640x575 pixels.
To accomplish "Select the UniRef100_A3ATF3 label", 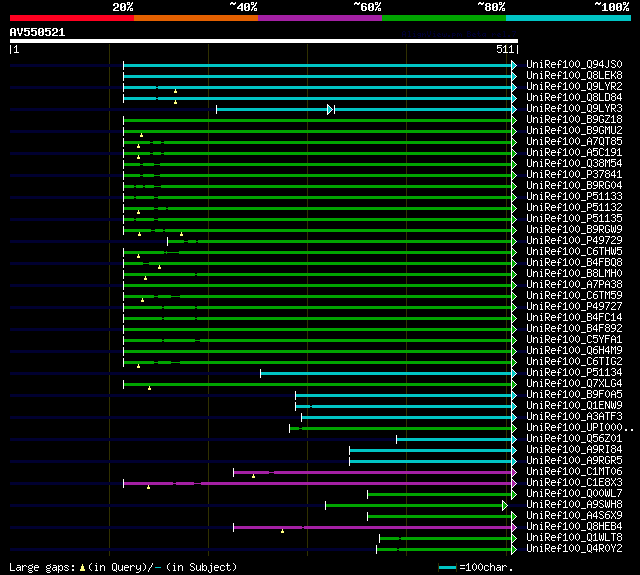I will pos(574,417).
